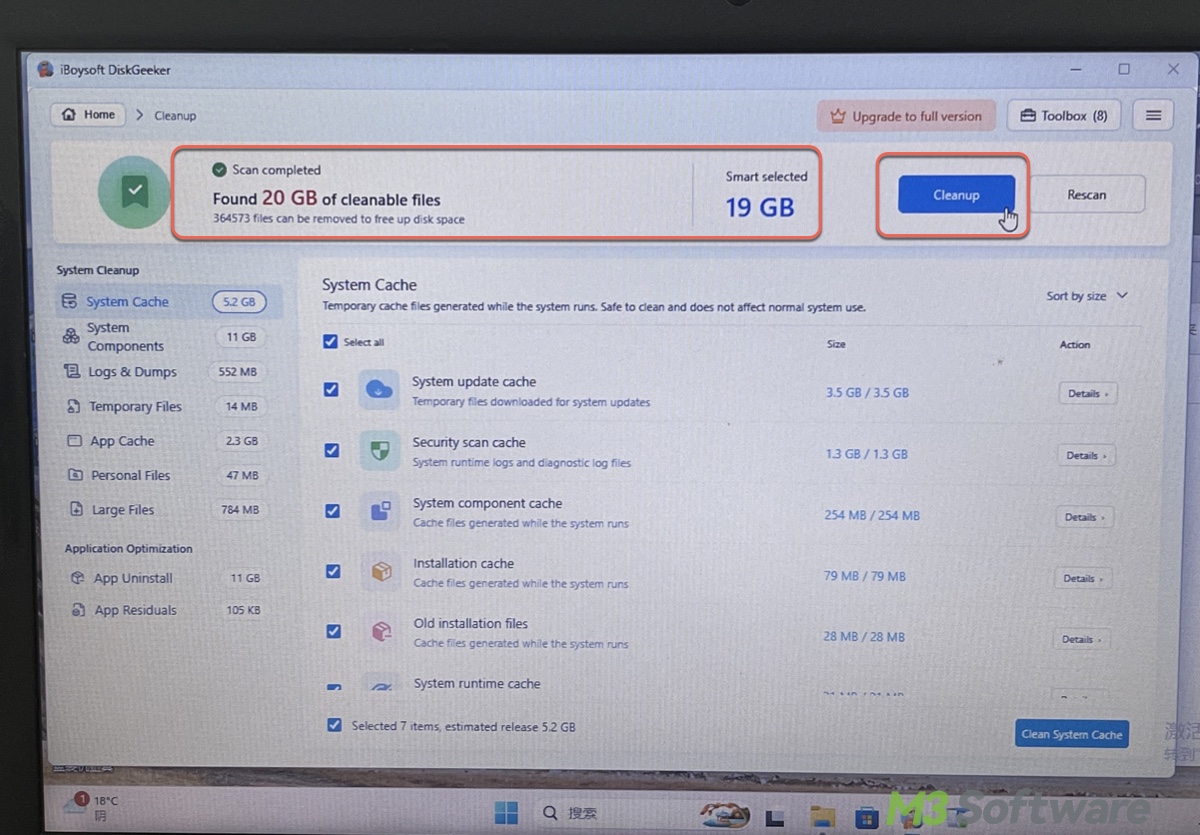Switch to App Cache category
This screenshot has width=1200, height=835.
tap(168, 441)
